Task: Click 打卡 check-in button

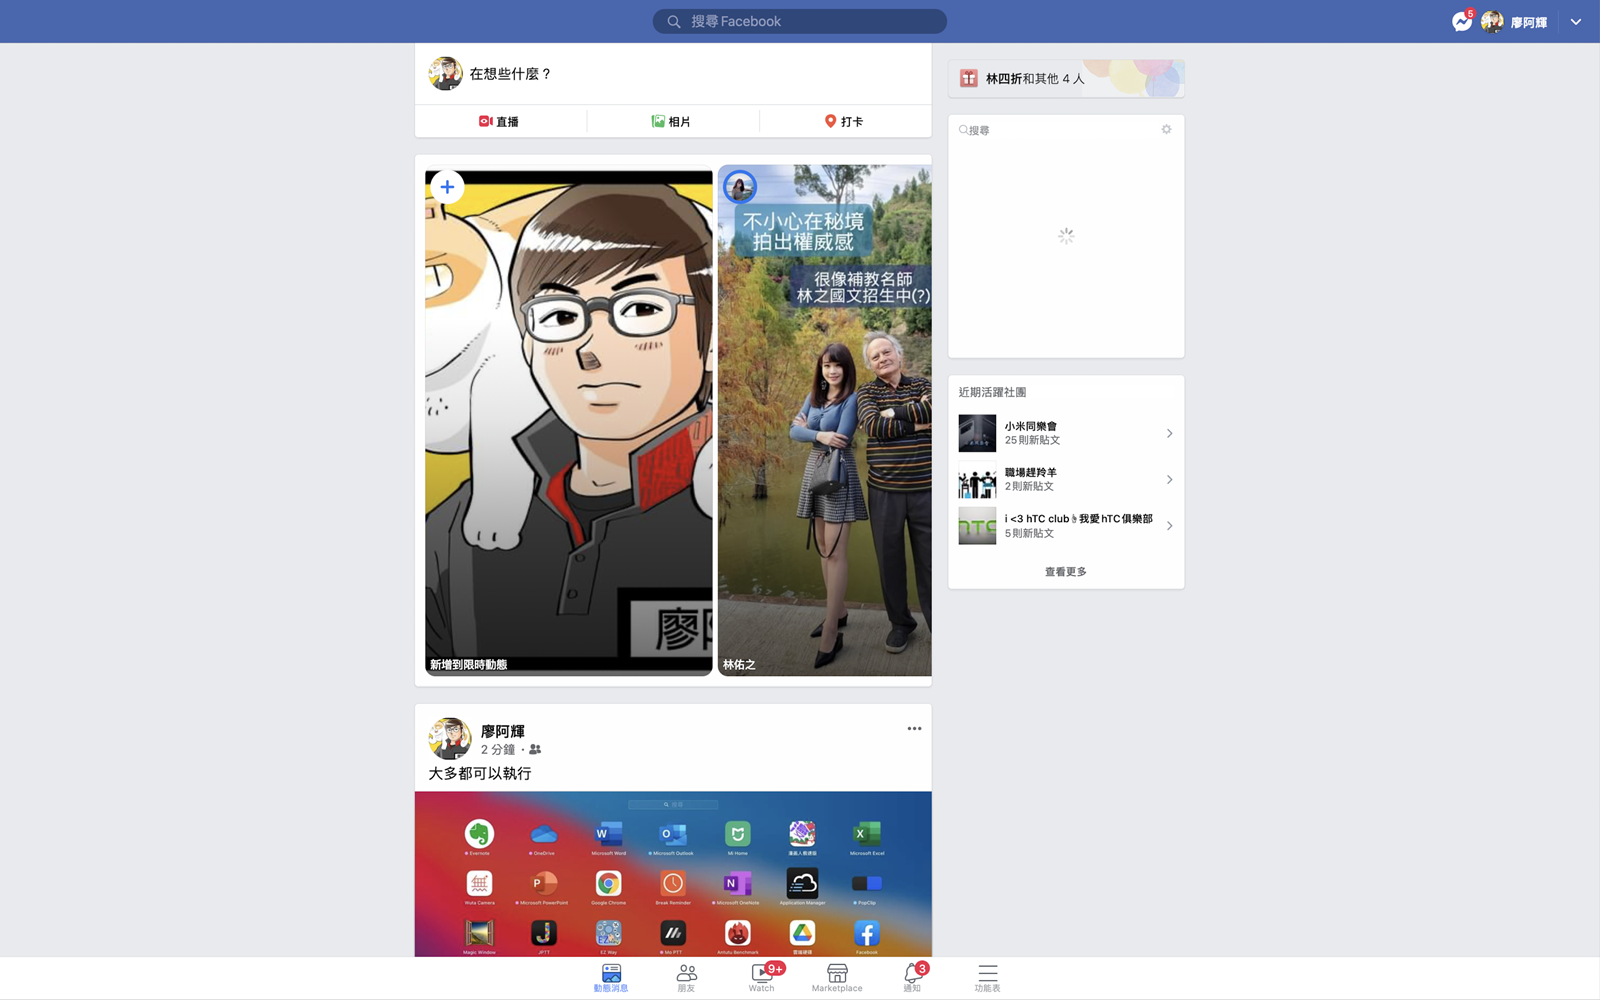Action: click(x=844, y=122)
